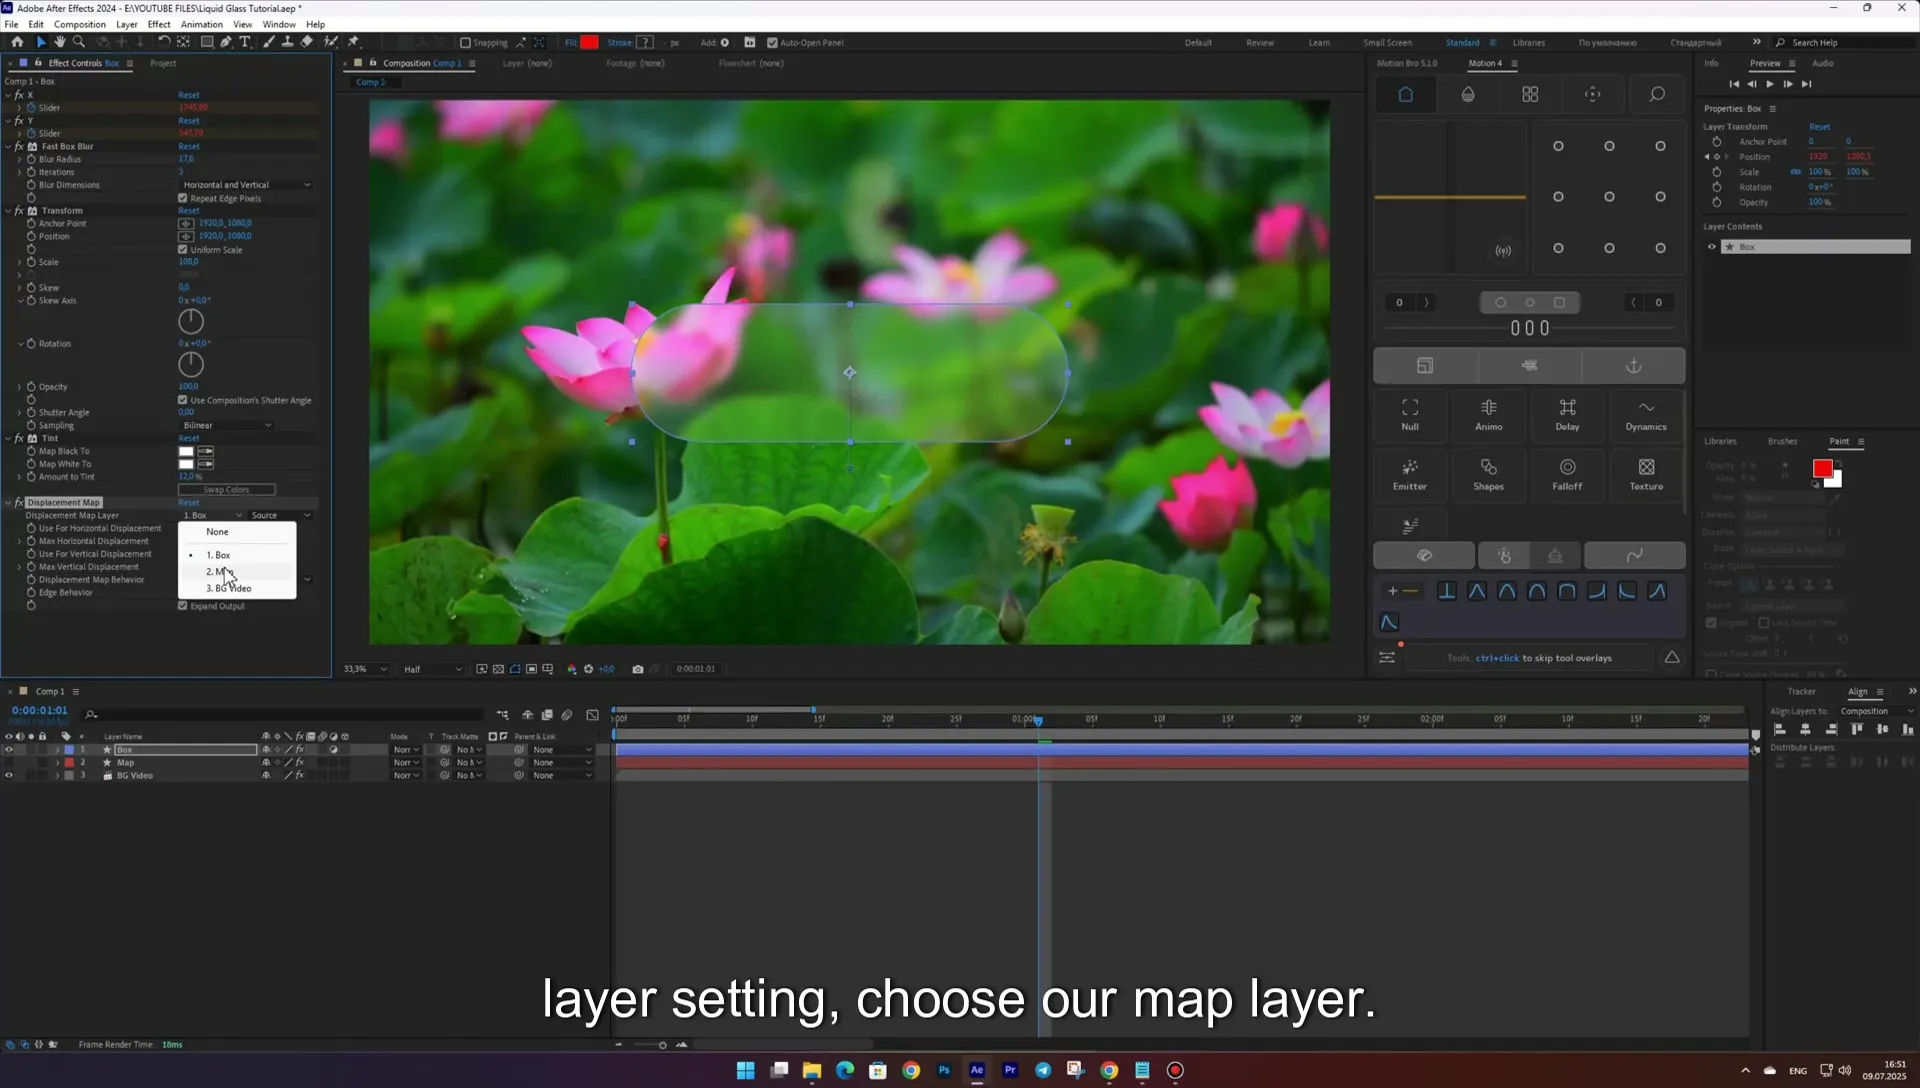This screenshot has width=1920, height=1088.
Task: Toggle Uniform Scale checkbox
Action: [183, 250]
